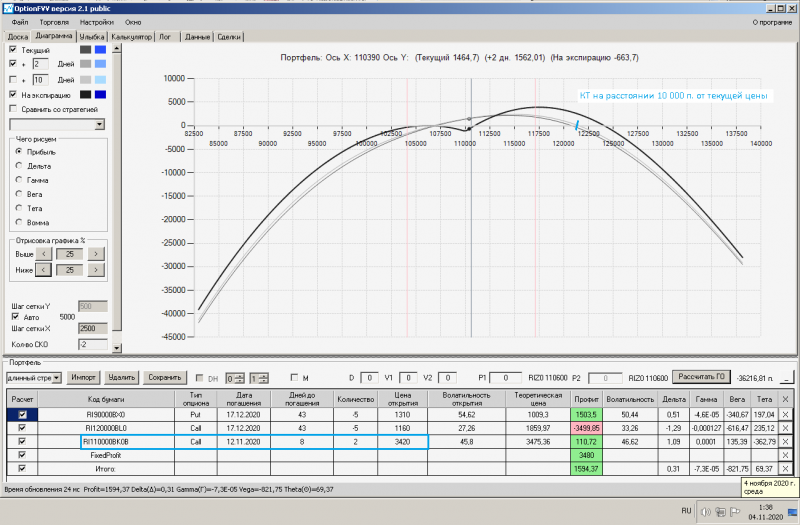This screenshot has width=800, height=525.
Task: Switch to the Калькулятор tab
Action: tap(131, 37)
